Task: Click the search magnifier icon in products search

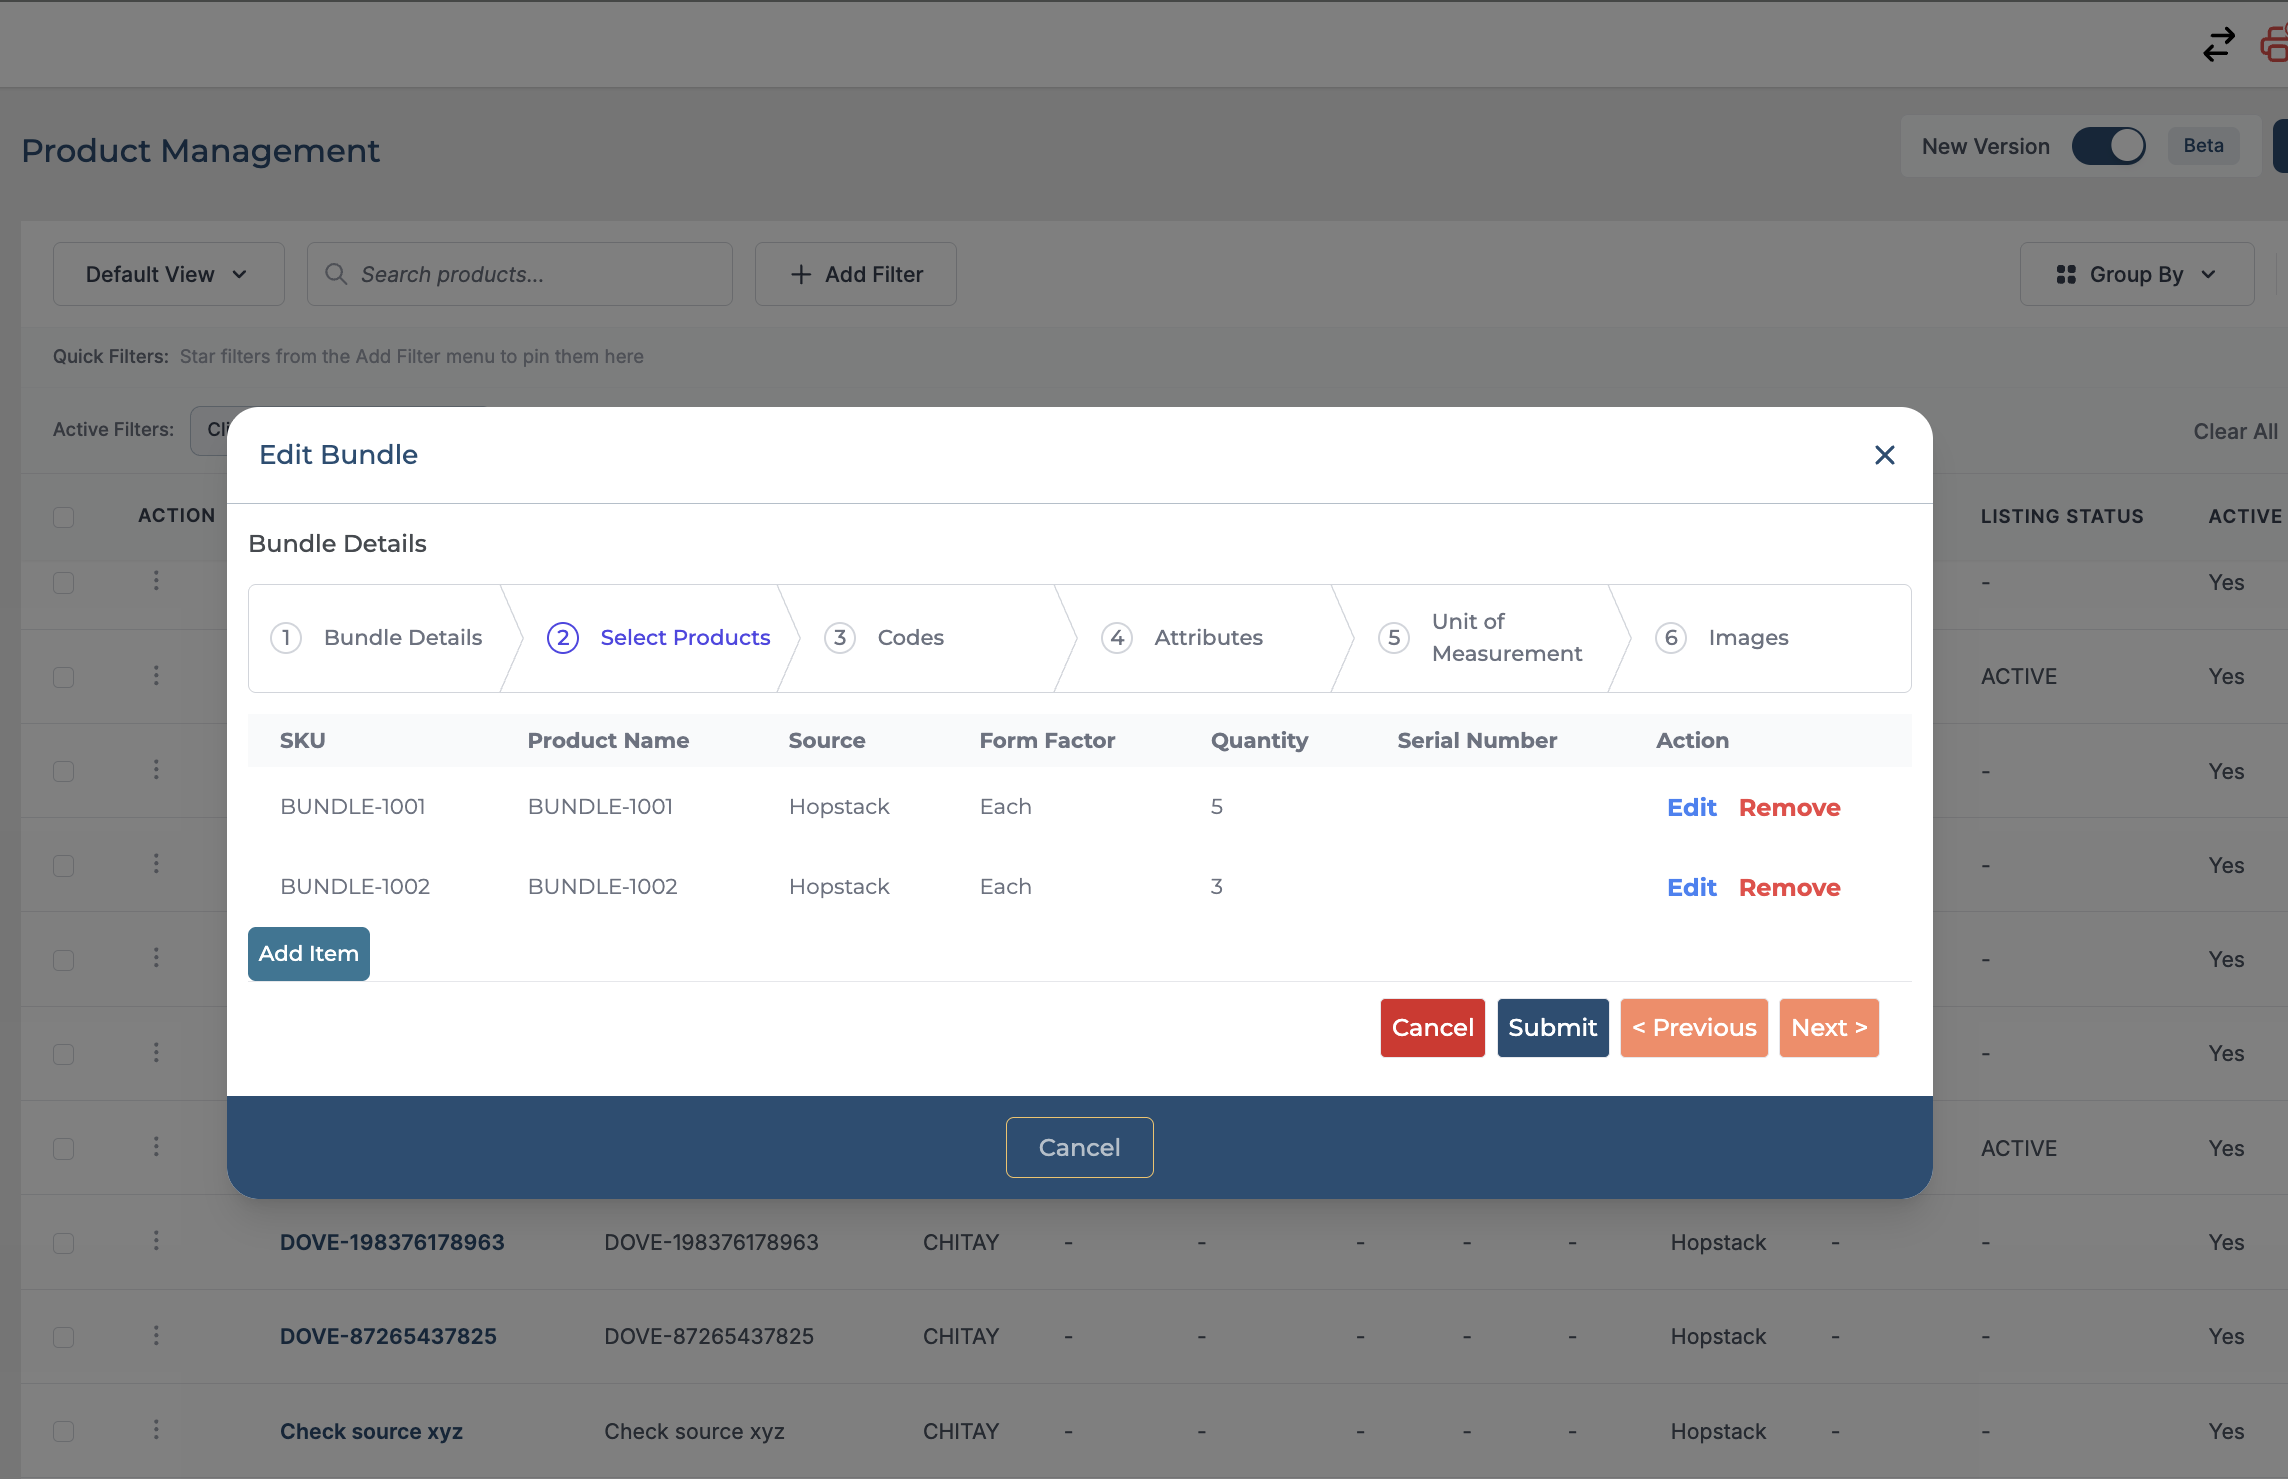Action: 336,274
